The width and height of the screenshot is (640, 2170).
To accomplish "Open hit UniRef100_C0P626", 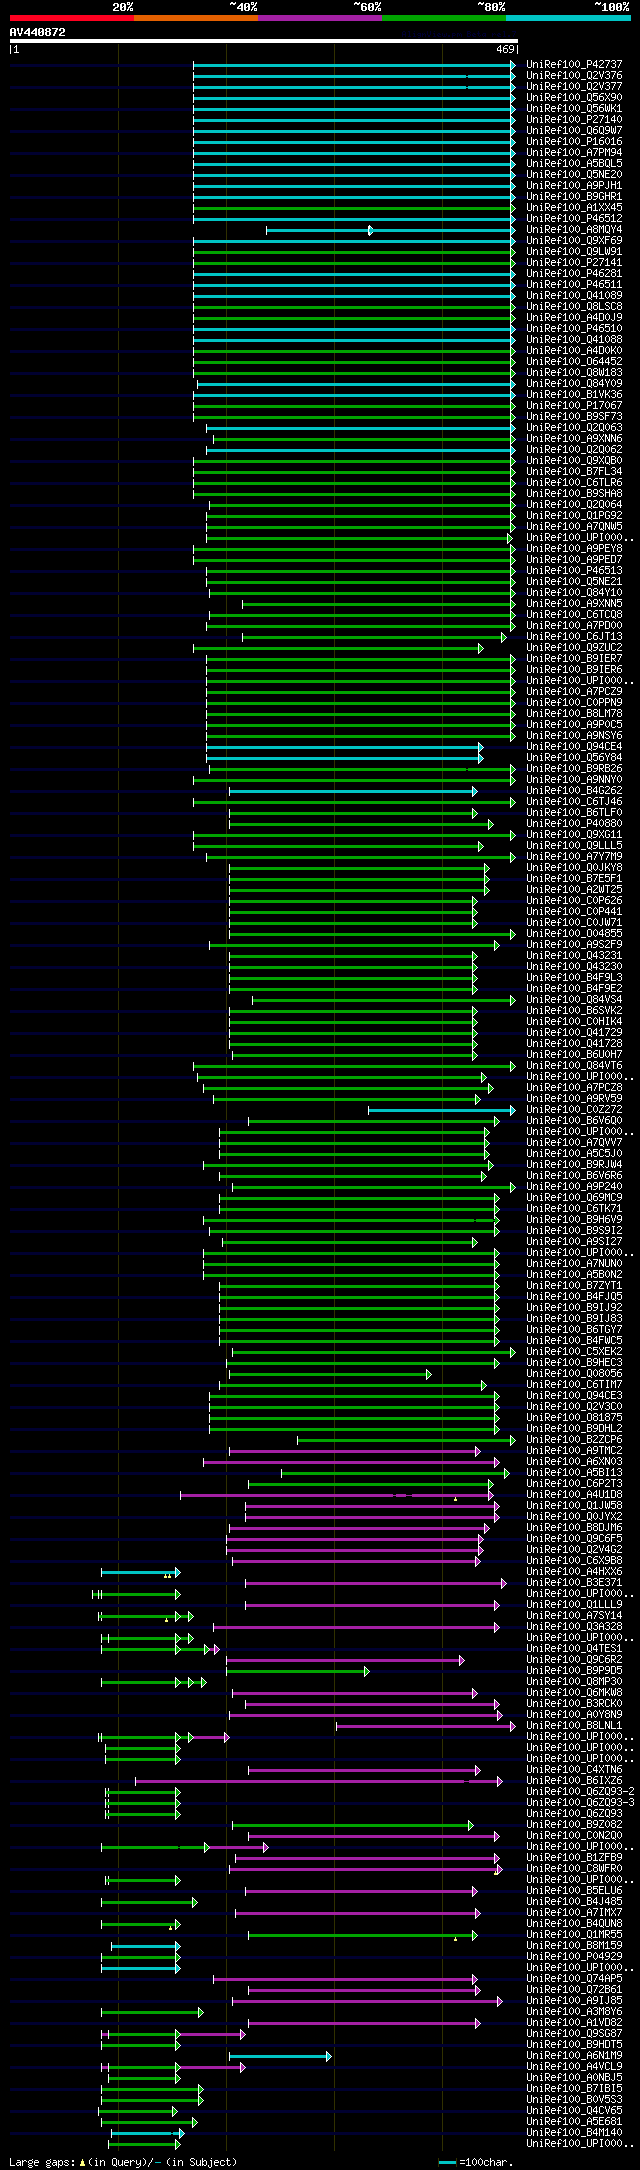I will 574,900.
